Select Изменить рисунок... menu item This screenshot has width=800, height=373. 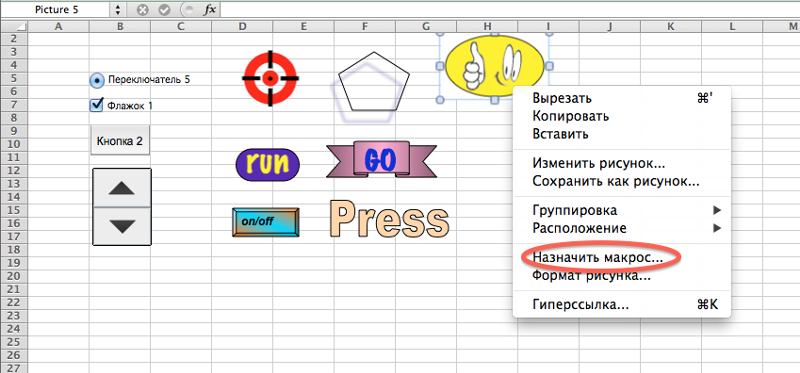point(621,163)
